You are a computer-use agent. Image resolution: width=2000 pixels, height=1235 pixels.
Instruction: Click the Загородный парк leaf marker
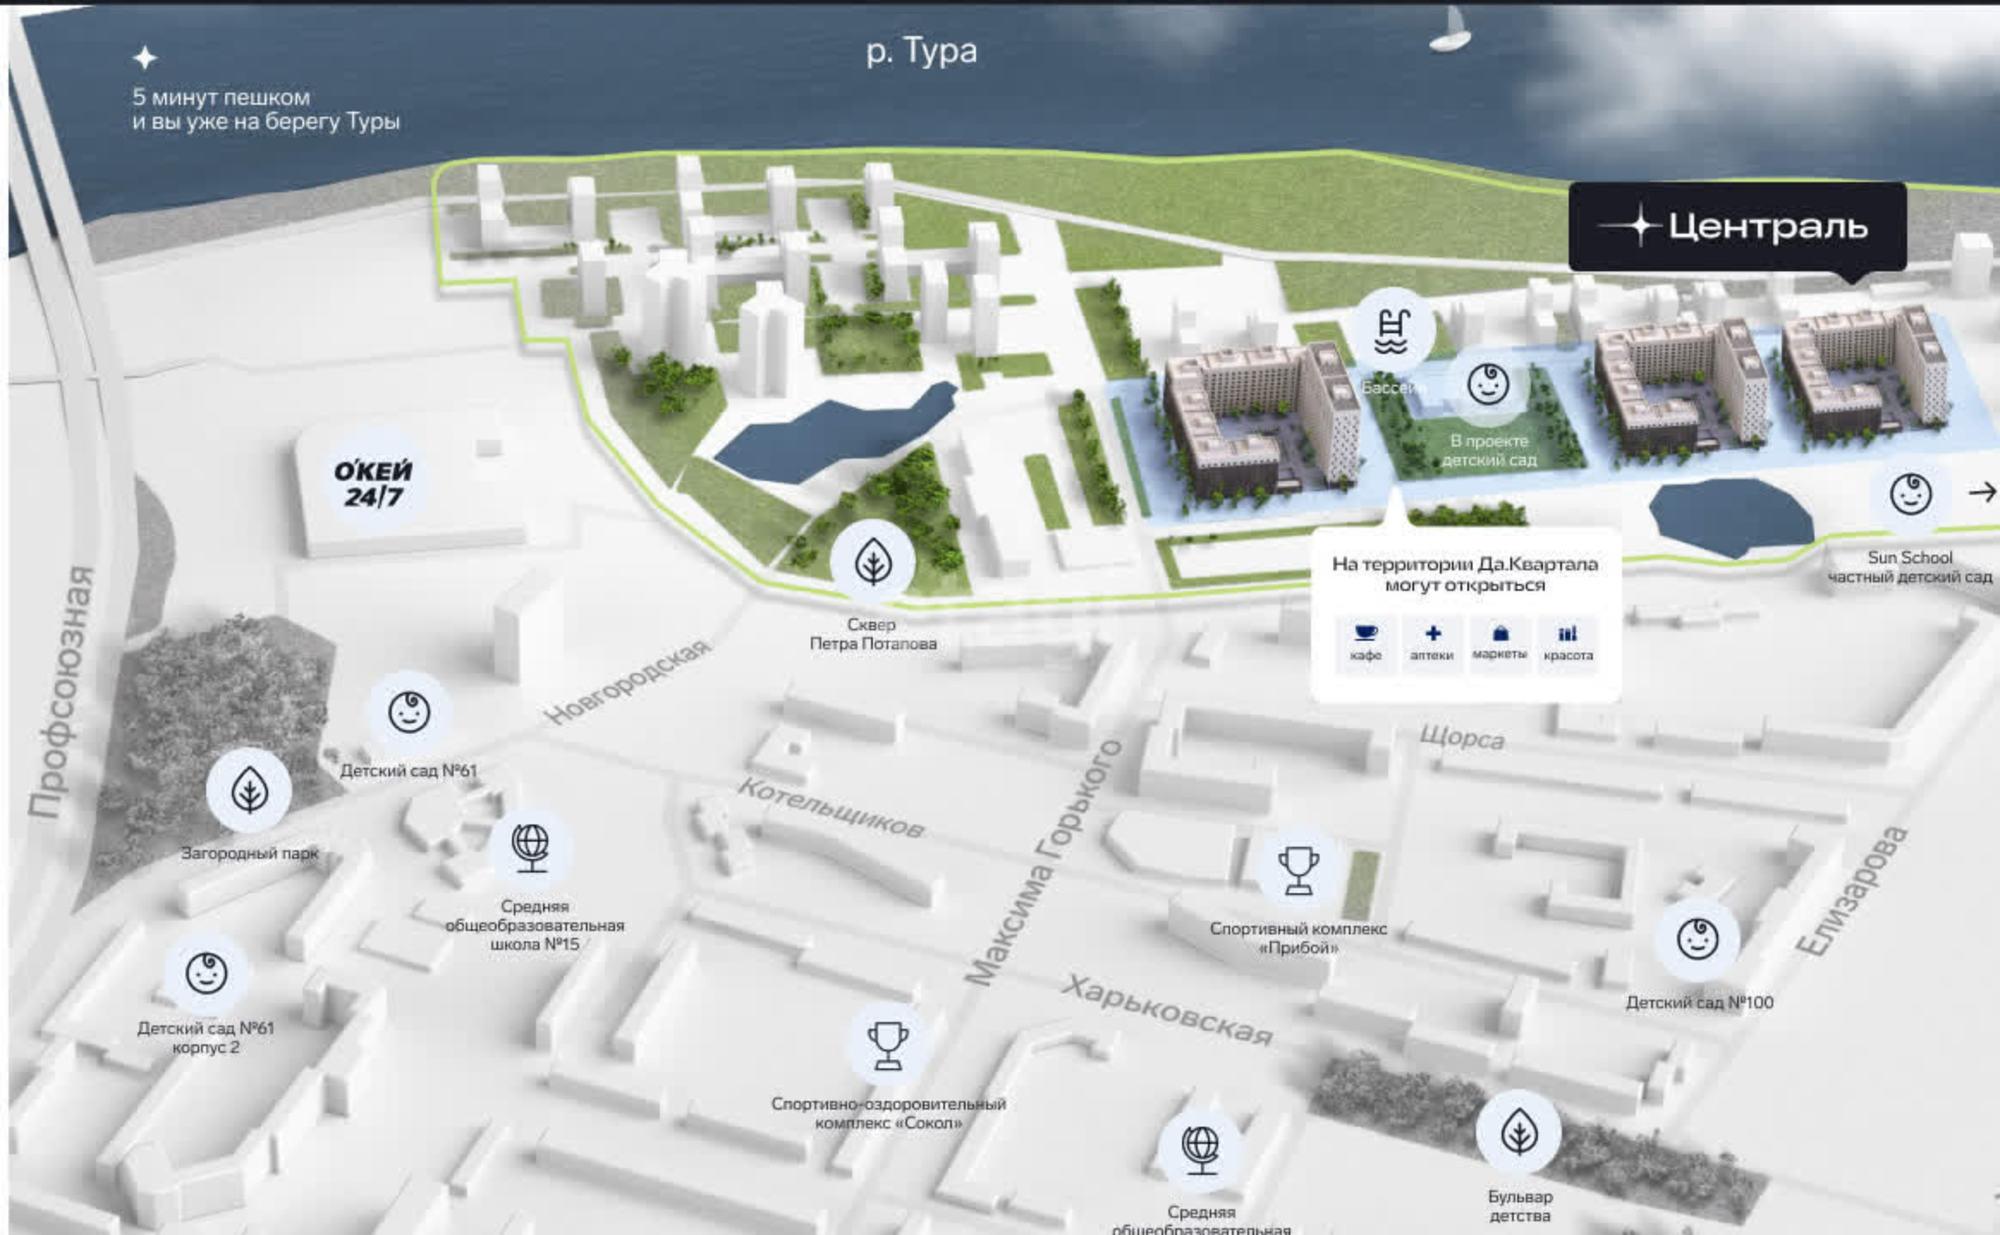click(x=249, y=791)
